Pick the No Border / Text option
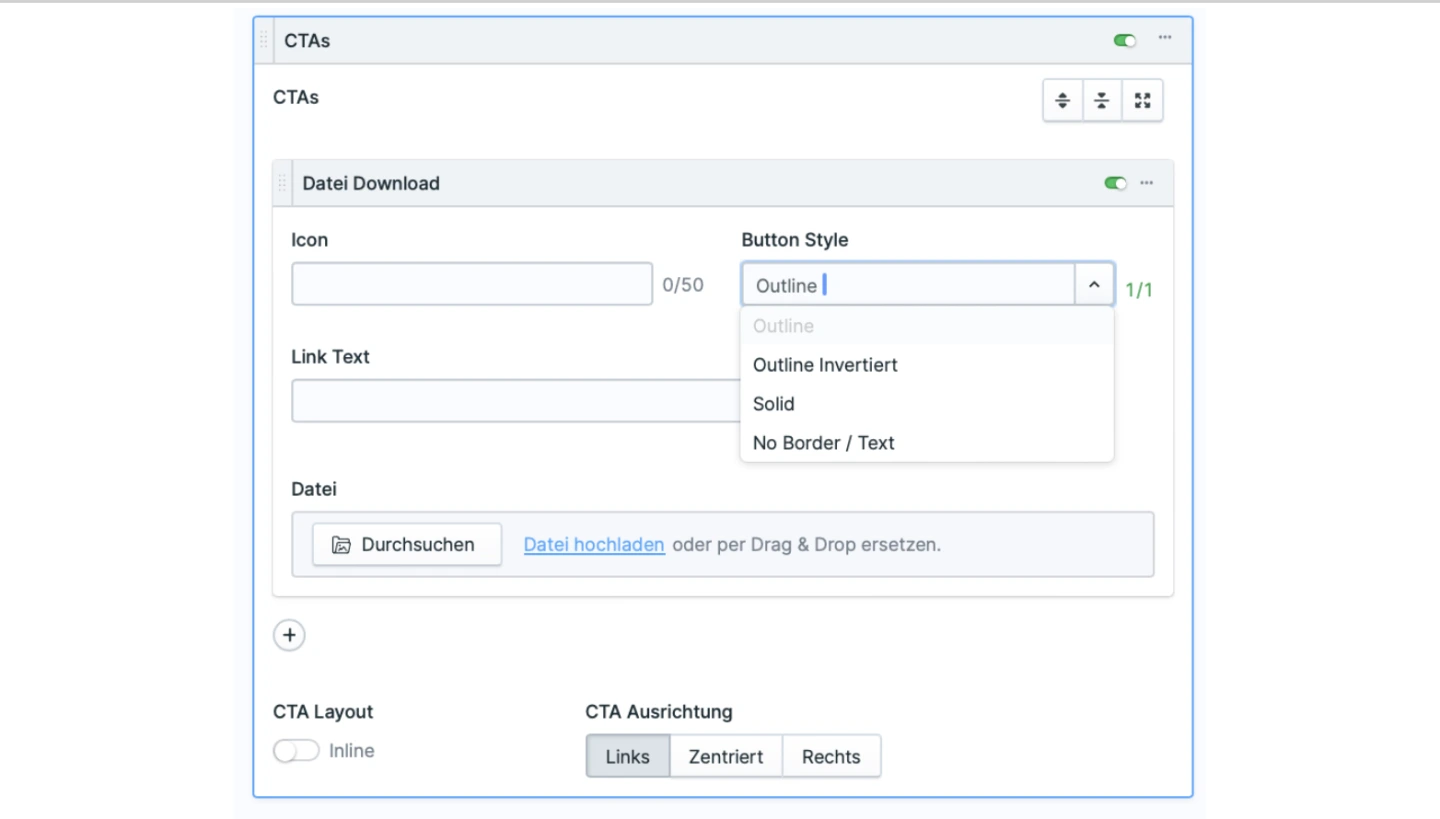1440x819 pixels. click(x=824, y=443)
